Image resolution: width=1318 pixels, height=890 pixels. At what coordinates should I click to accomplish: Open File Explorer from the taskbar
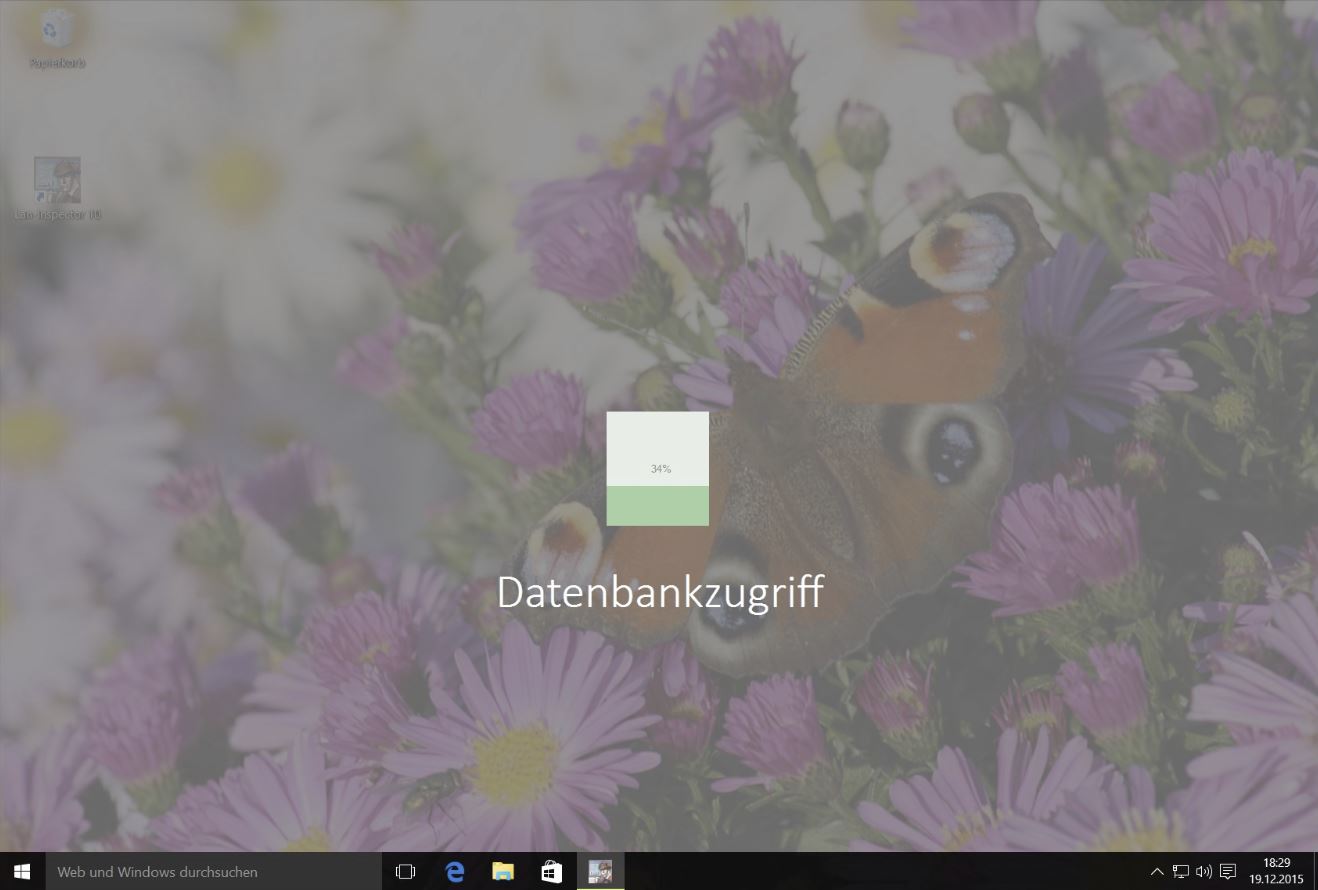point(503,871)
